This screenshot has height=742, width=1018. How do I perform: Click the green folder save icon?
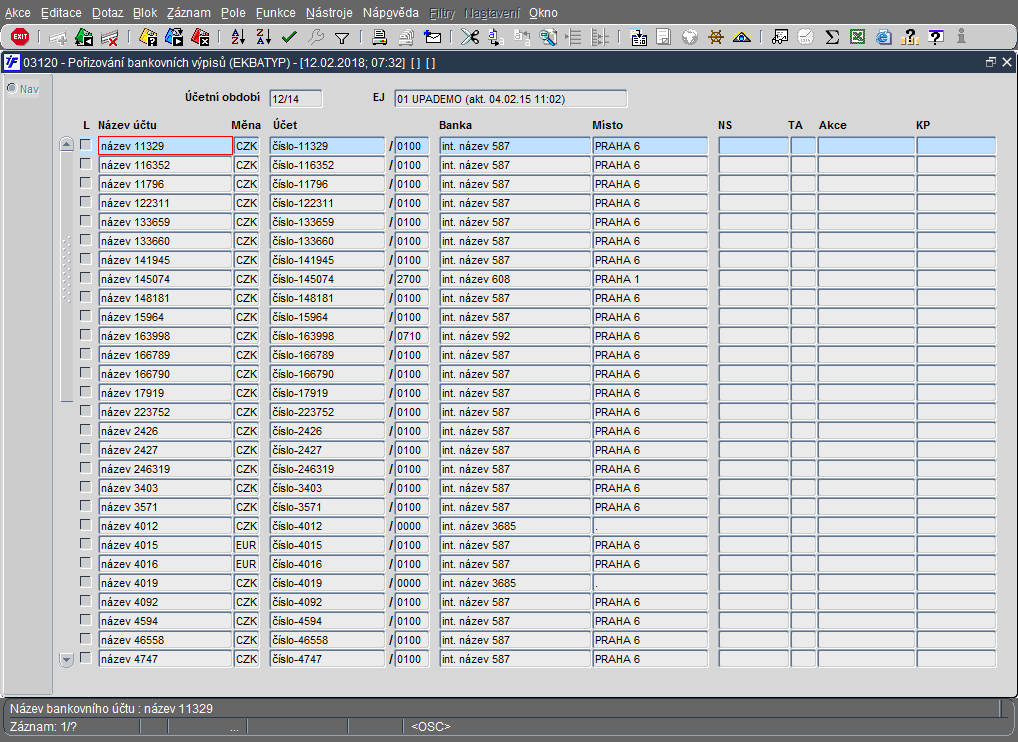tap(84, 37)
